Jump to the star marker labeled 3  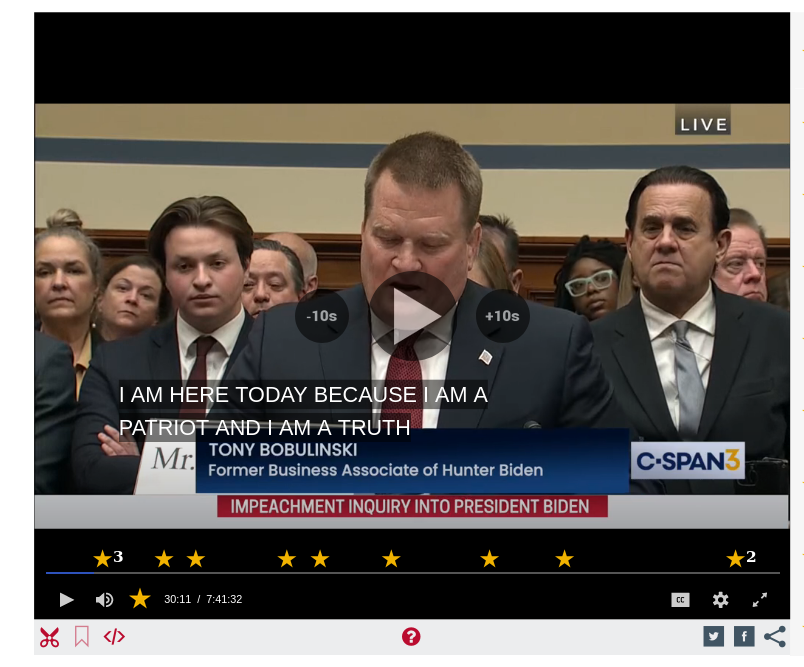point(103,559)
